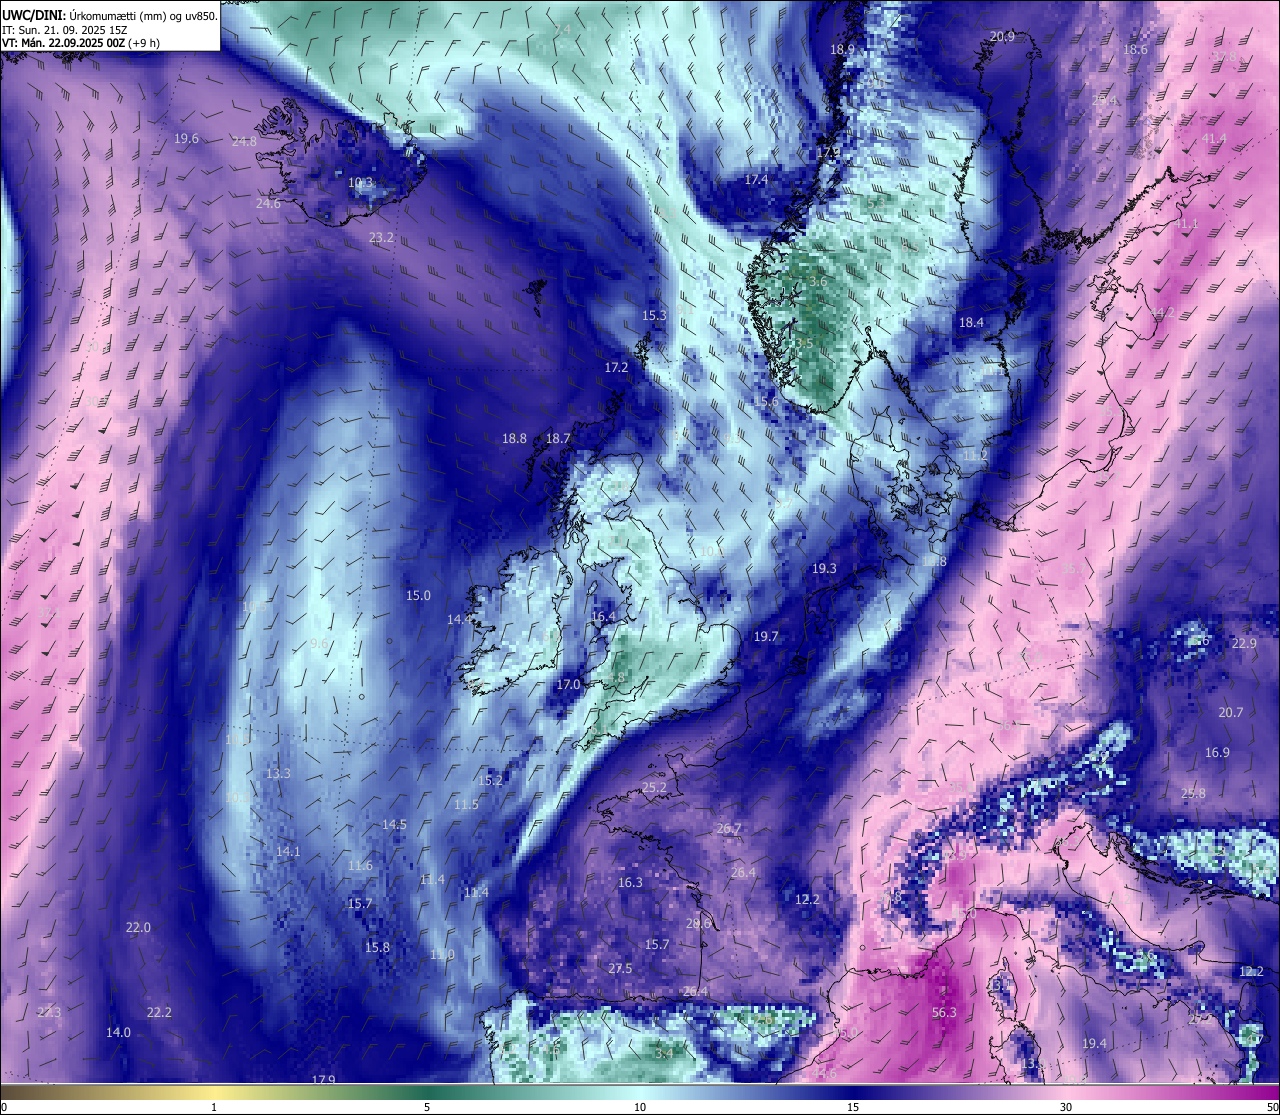Screen dimensions: 1280x1115
Task: Click the 22.9 value label
Action: point(1244,643)
